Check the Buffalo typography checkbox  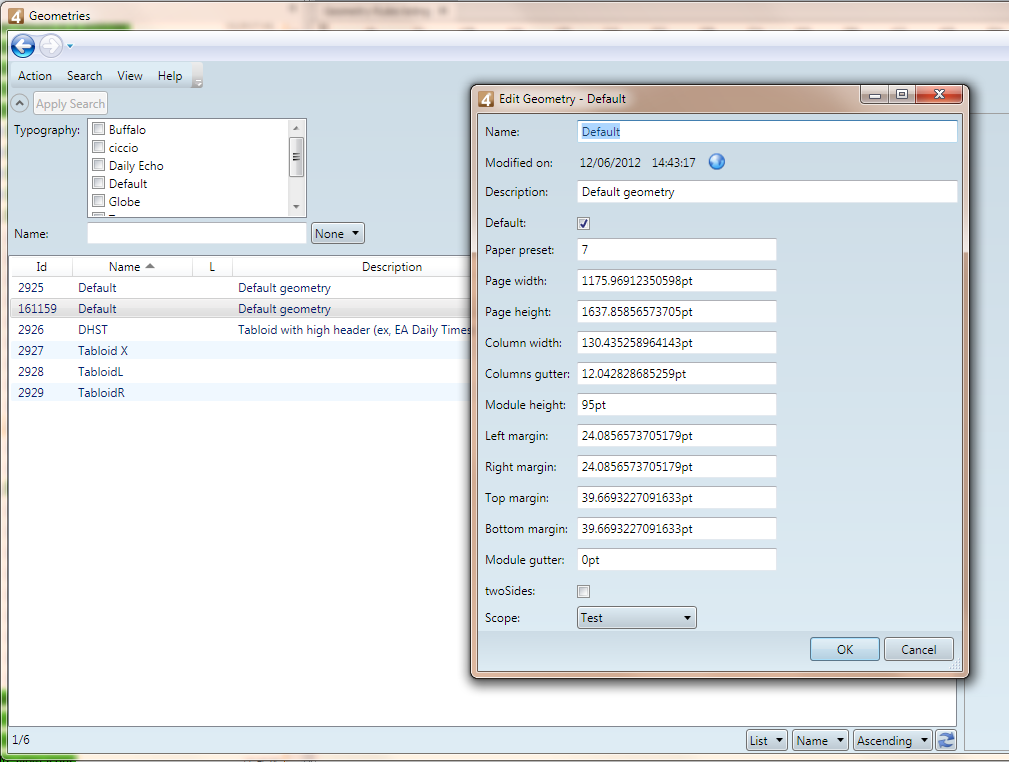98,129
